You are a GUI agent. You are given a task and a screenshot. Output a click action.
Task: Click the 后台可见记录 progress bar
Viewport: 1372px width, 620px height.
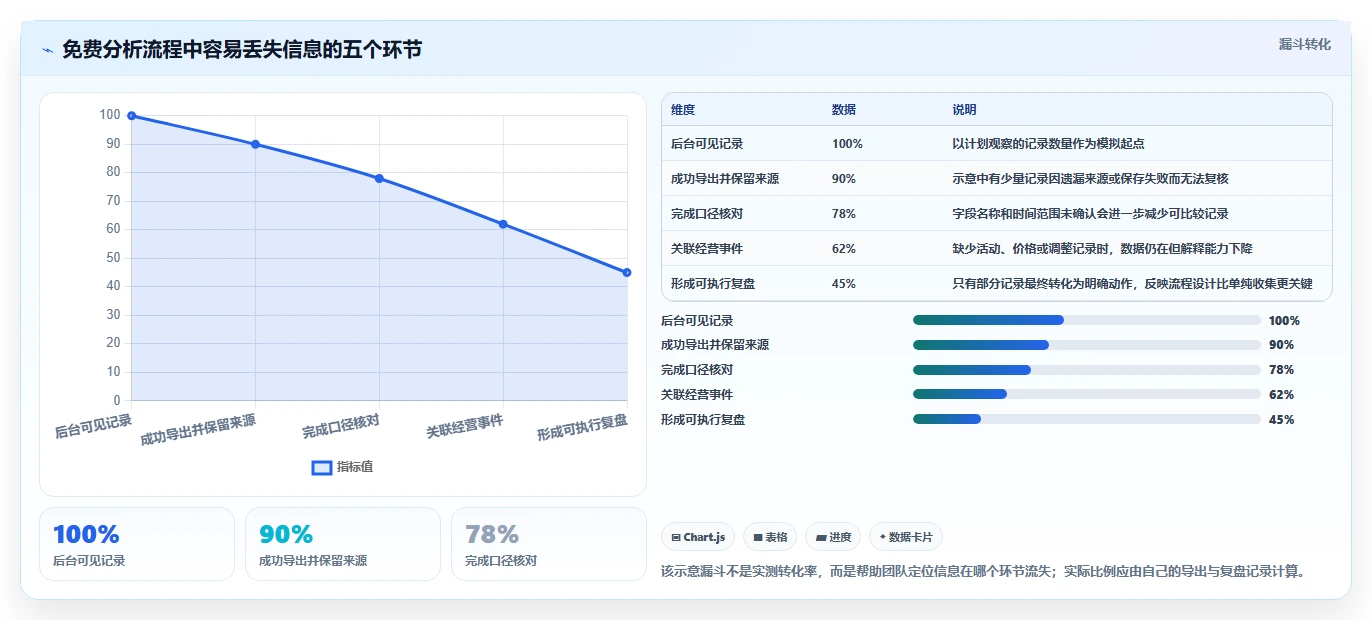coord(1087,320)
